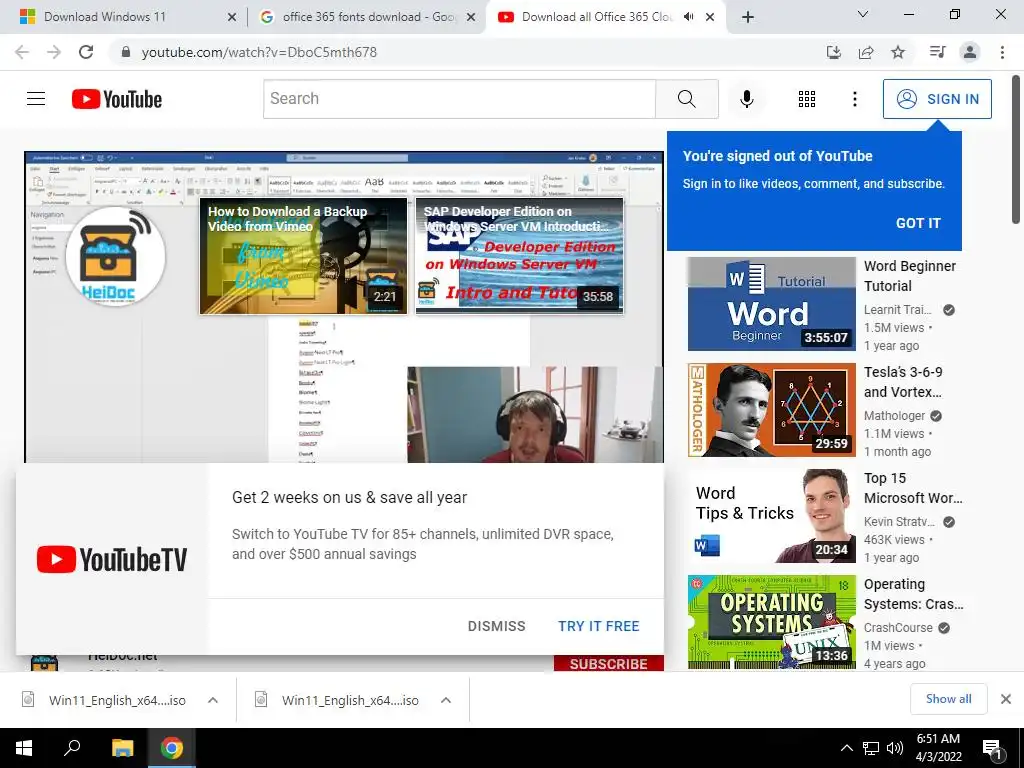This screenshot has width=1024, height=768.
Task: Click the address bar URL
Action: pos(259,52)
